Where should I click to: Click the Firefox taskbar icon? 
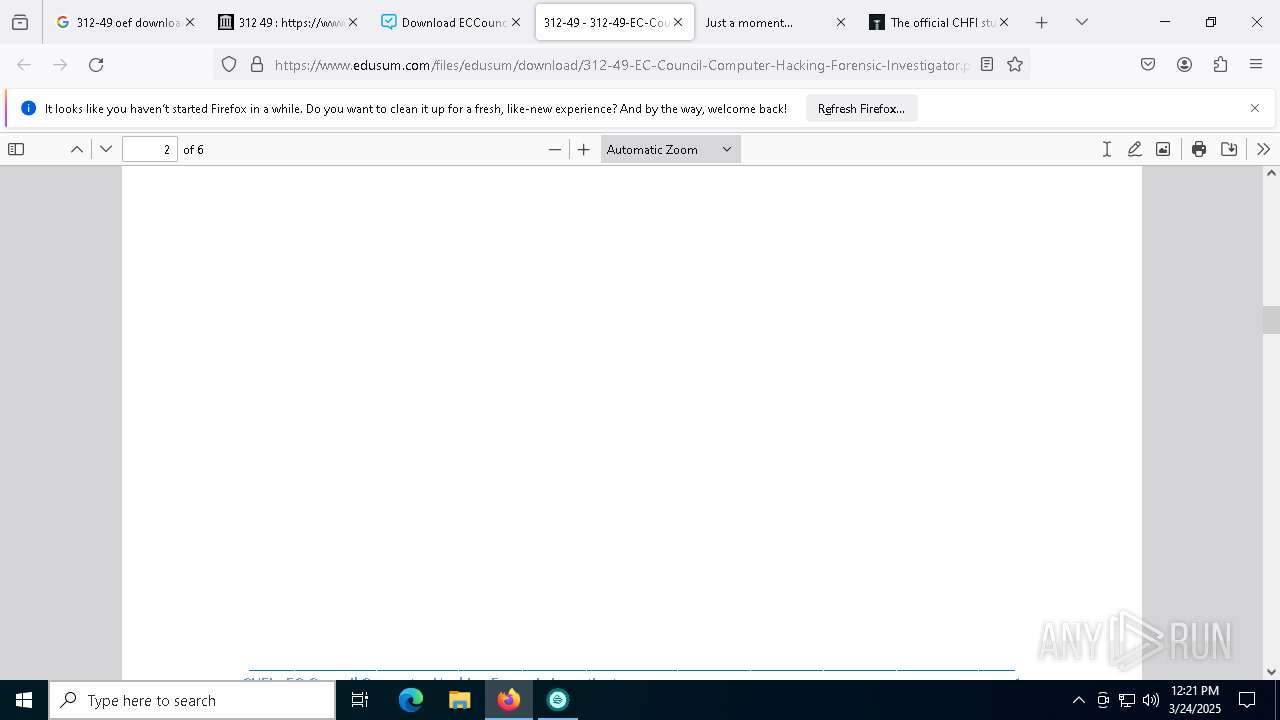coord(509,700)
